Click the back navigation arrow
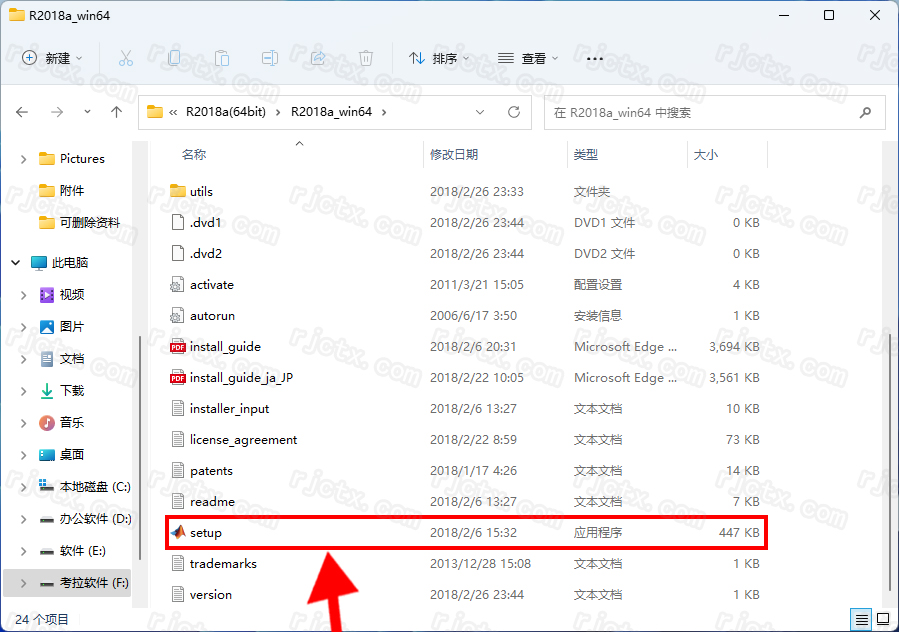This screenshot has height=632, width=899. [x=23, y=112]
